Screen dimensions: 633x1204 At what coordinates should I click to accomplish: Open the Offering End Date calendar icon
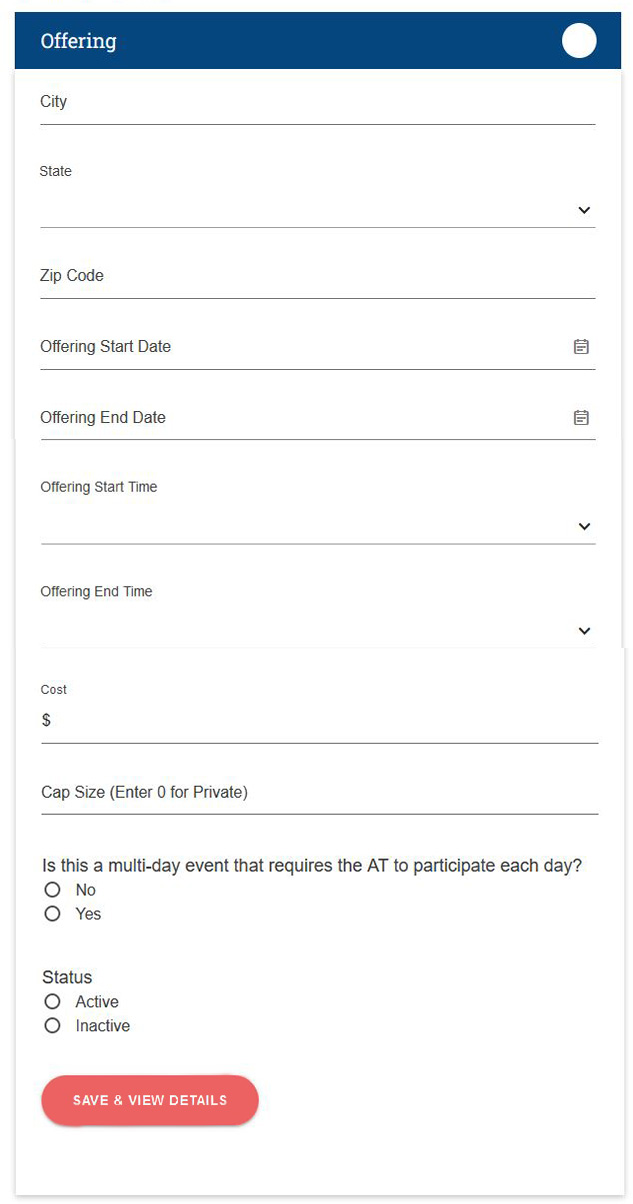(x=581, y=418)
